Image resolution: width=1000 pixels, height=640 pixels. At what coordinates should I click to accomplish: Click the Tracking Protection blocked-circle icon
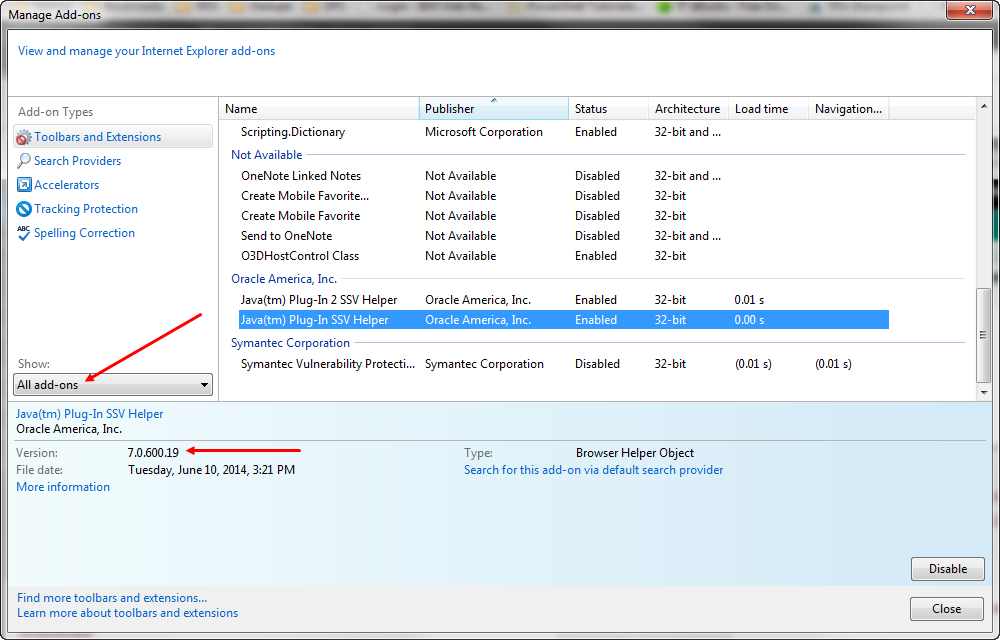pos(24,209)
